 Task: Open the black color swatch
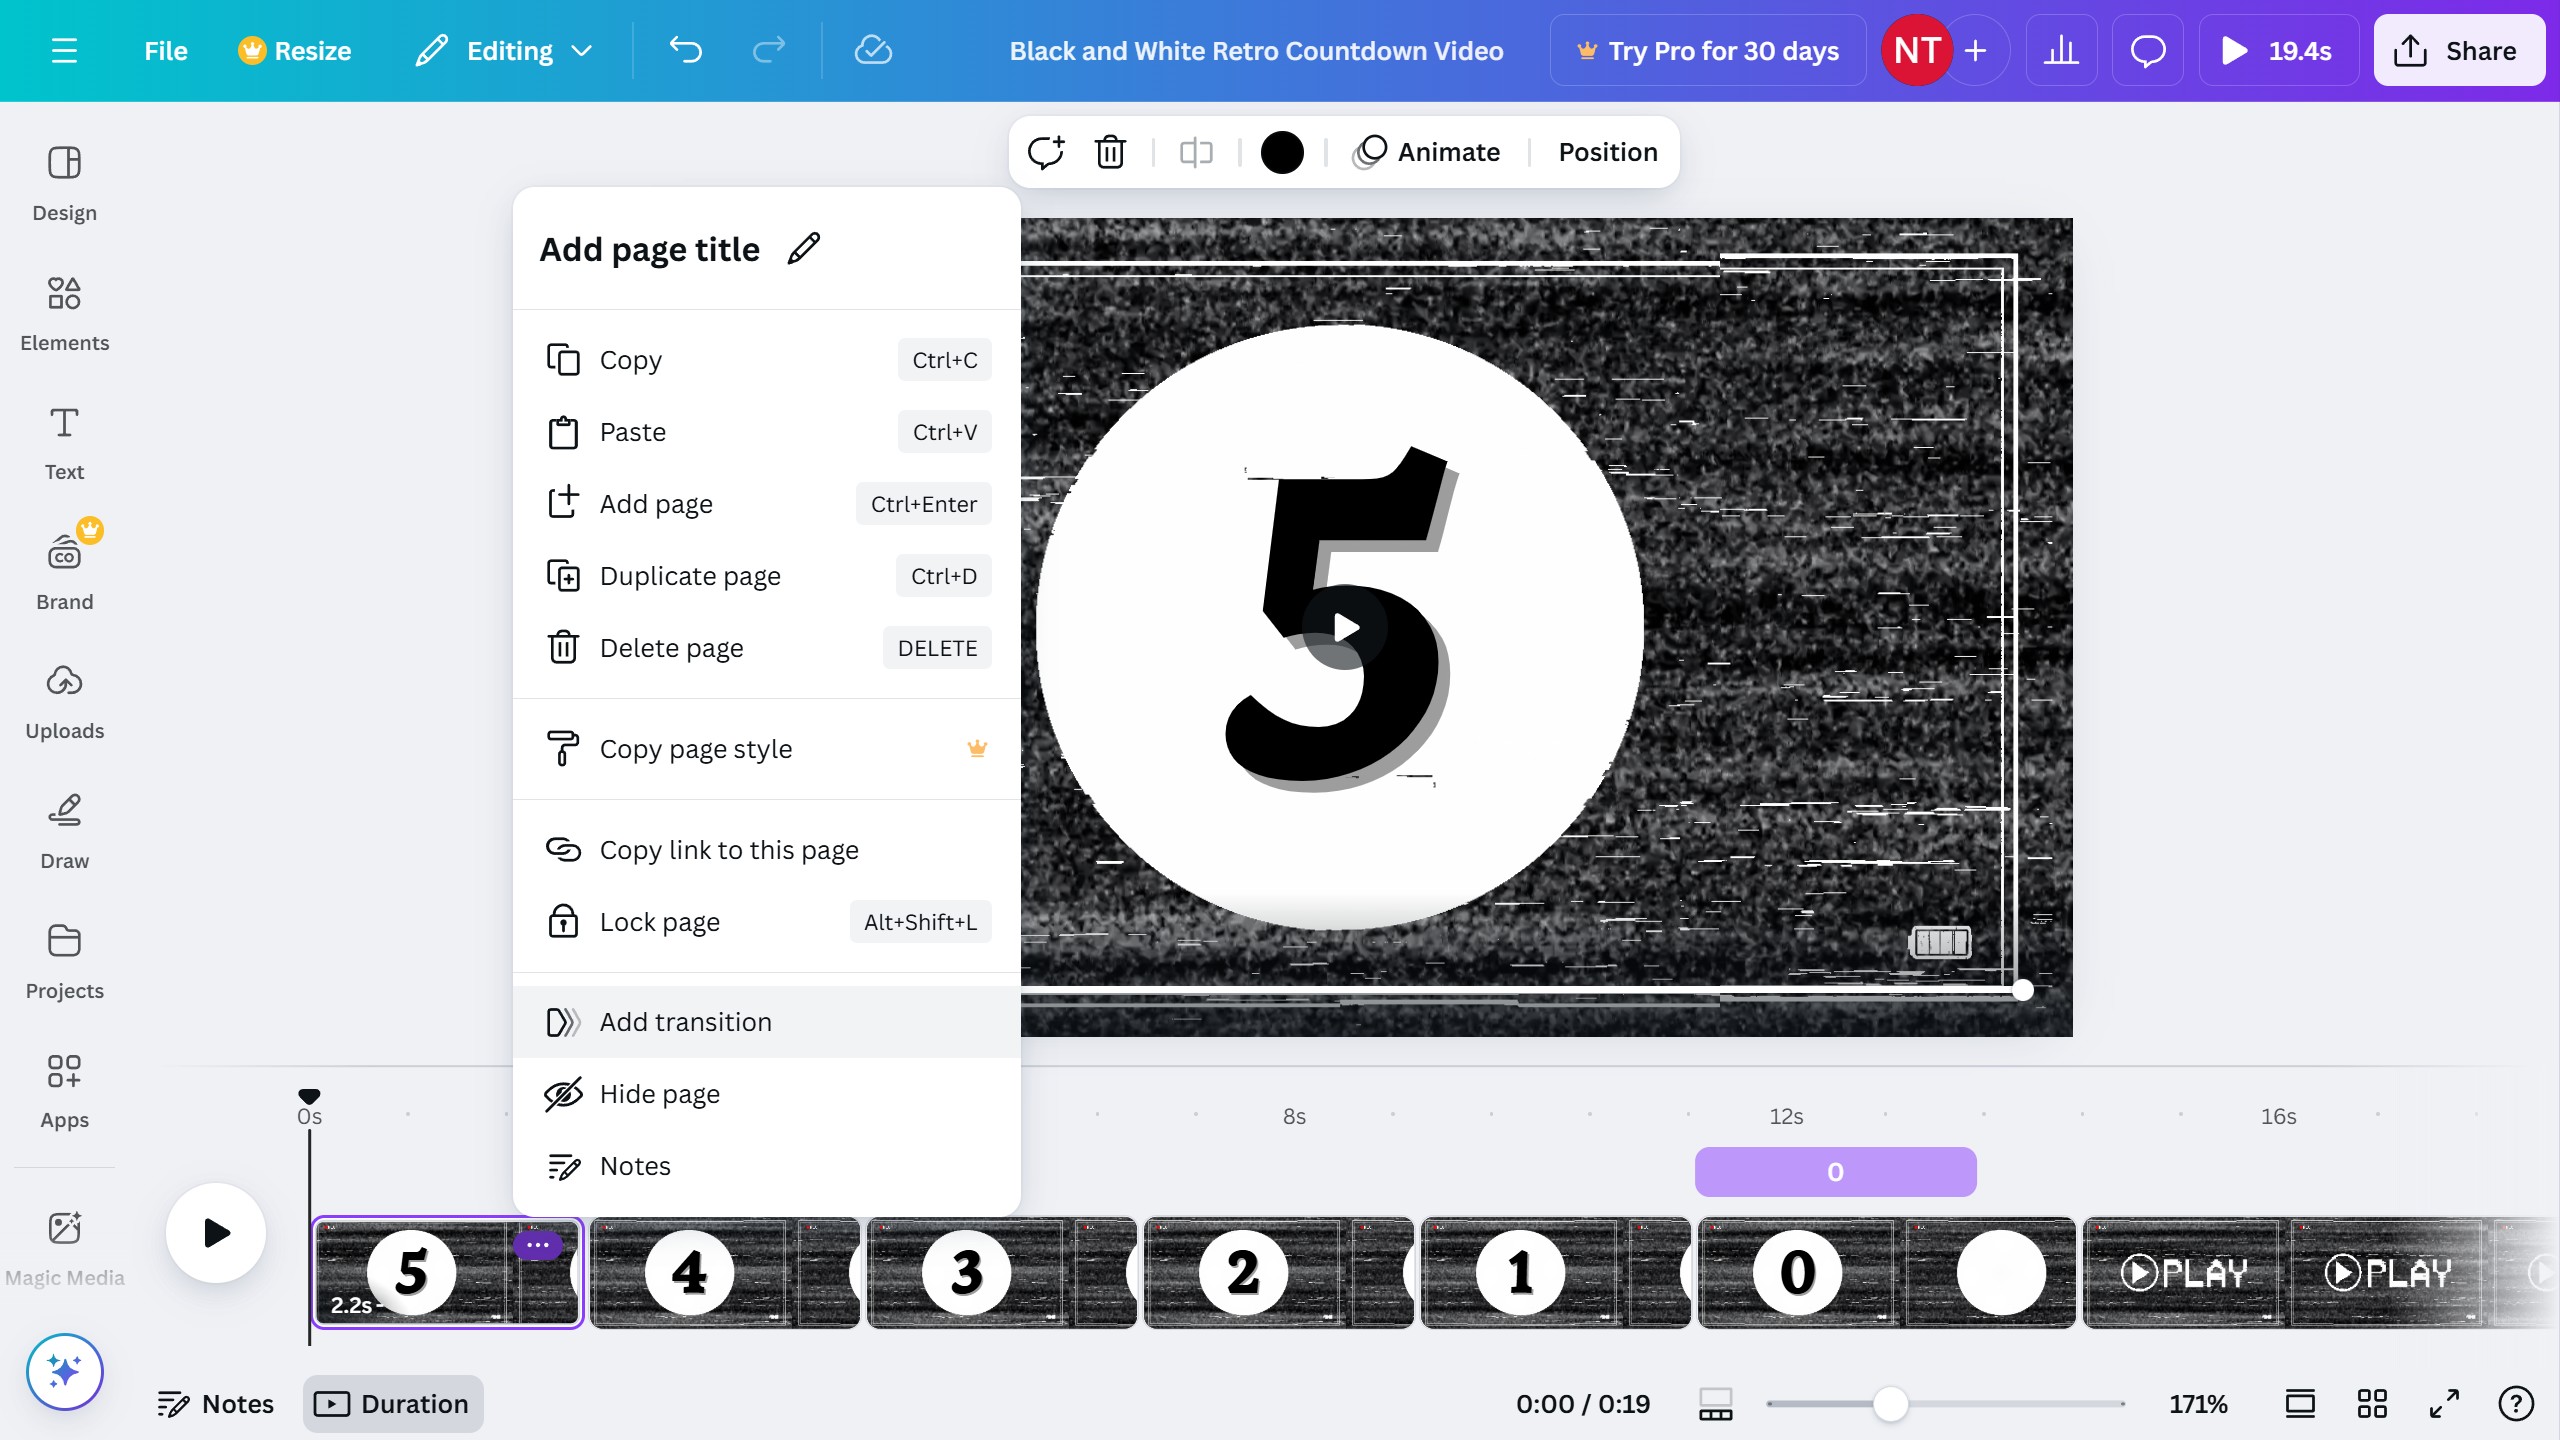click(x=1282, y=152)
